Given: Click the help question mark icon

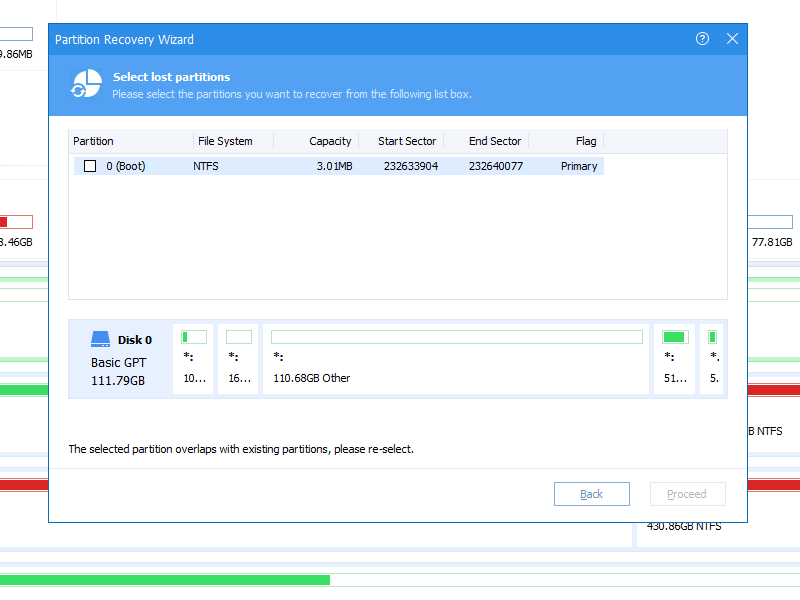Looking at the screenshot, I should [702, 39].
